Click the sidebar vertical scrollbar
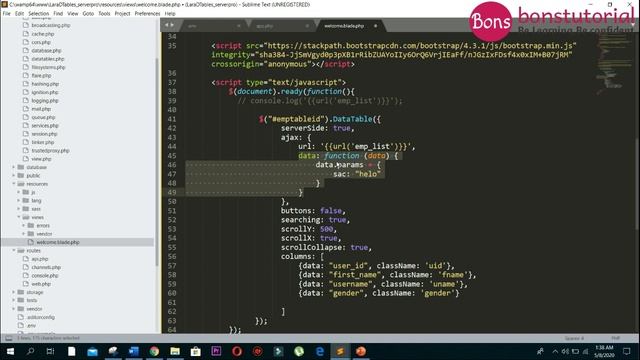The image size is (640, 360). (x=157, y=161)
